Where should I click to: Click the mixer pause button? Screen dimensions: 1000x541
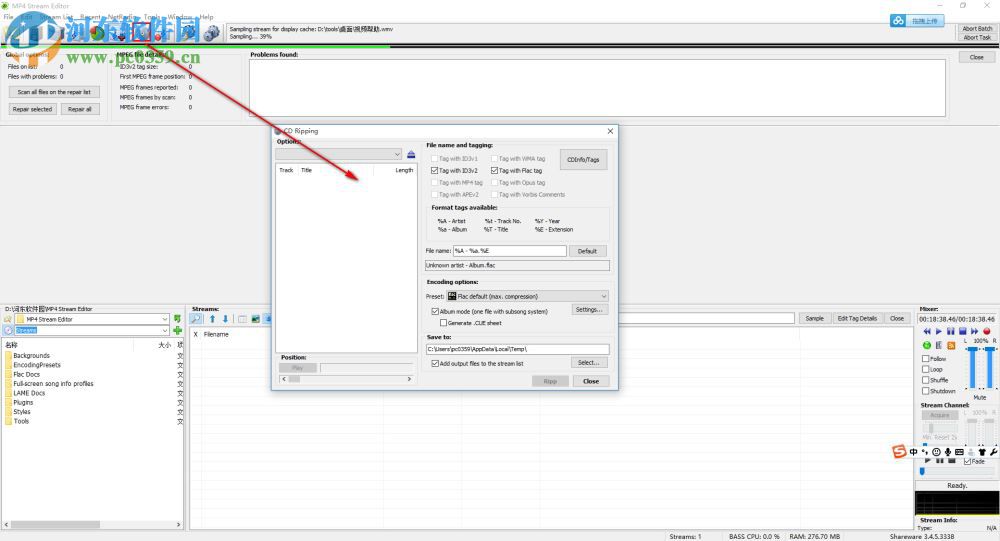coord(950,331)
